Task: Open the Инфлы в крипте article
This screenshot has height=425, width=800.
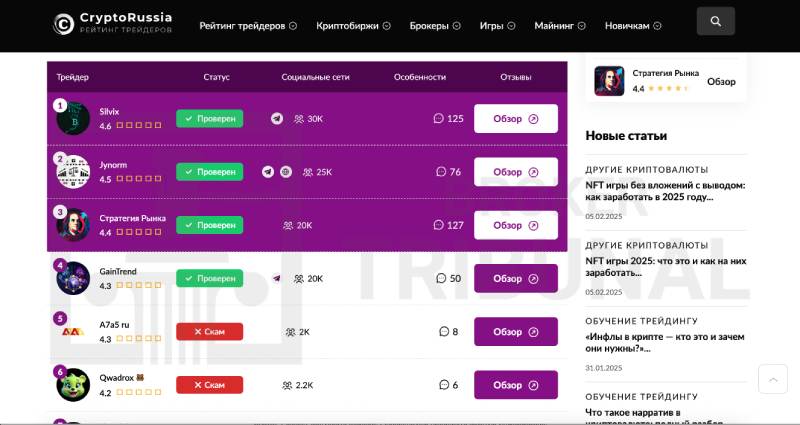Action: [664, 343]
